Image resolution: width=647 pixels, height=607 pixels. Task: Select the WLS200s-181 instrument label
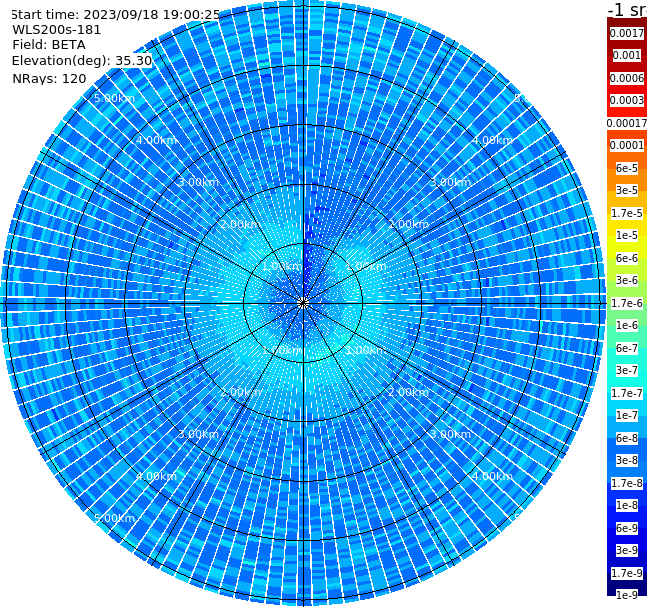tap(57, 30)
